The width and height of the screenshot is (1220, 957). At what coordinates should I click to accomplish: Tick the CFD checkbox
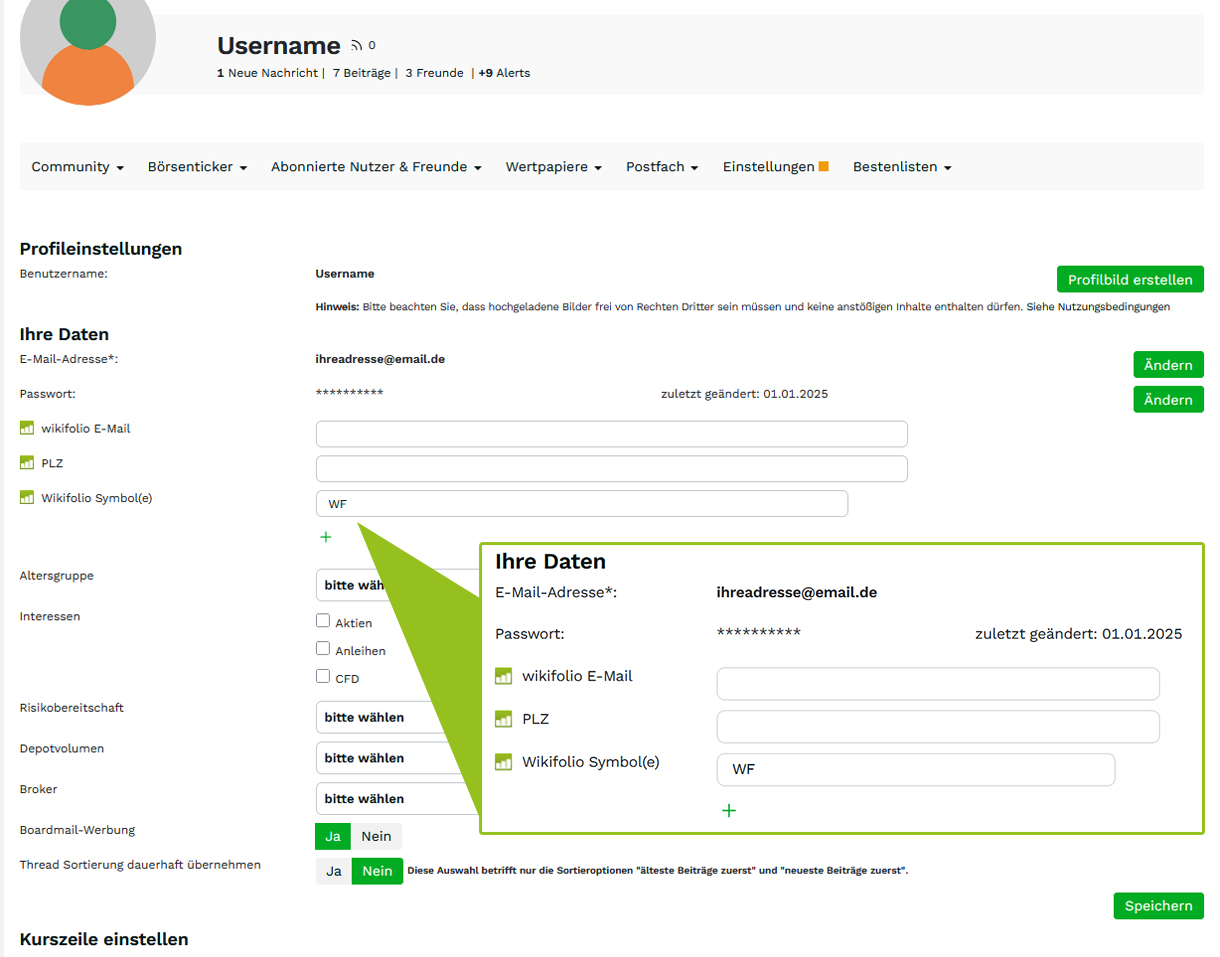click(323, 677)
